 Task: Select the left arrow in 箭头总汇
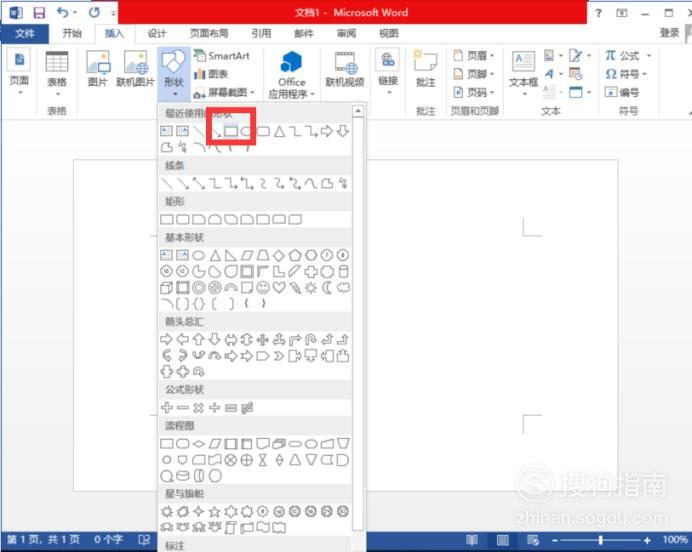point(182,339)
